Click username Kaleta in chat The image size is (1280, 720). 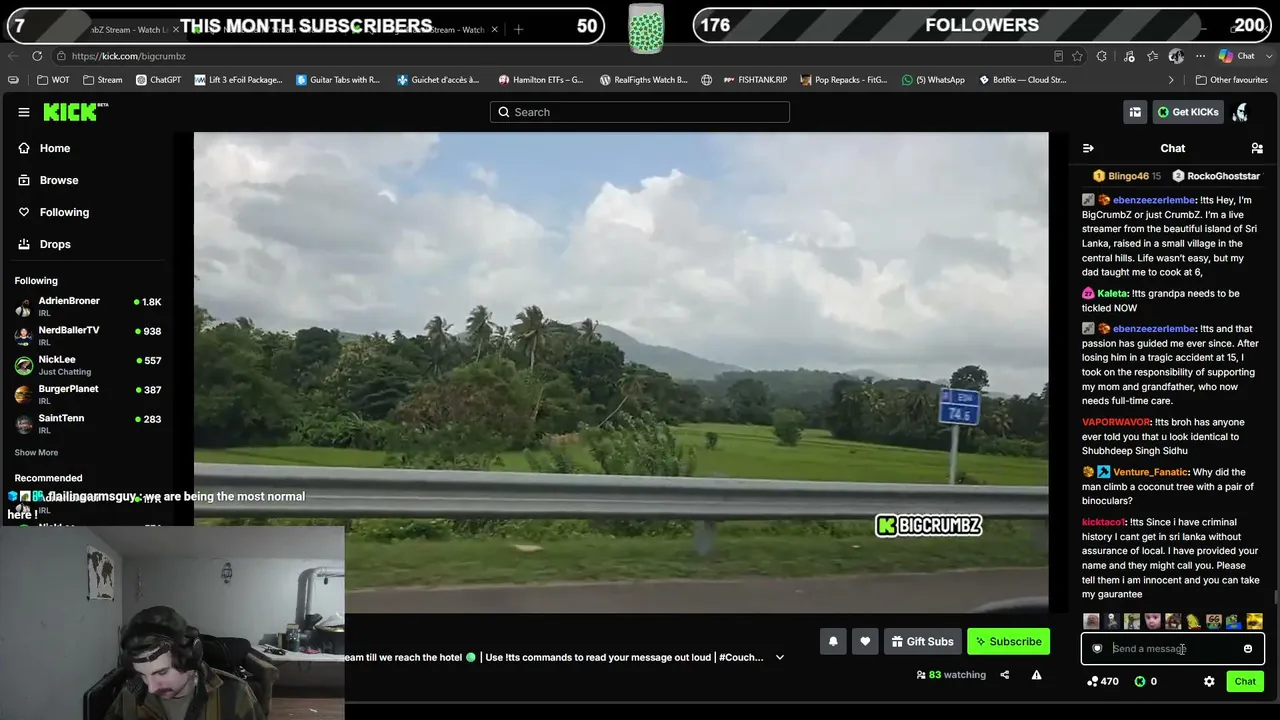(x=1113, y=294)
